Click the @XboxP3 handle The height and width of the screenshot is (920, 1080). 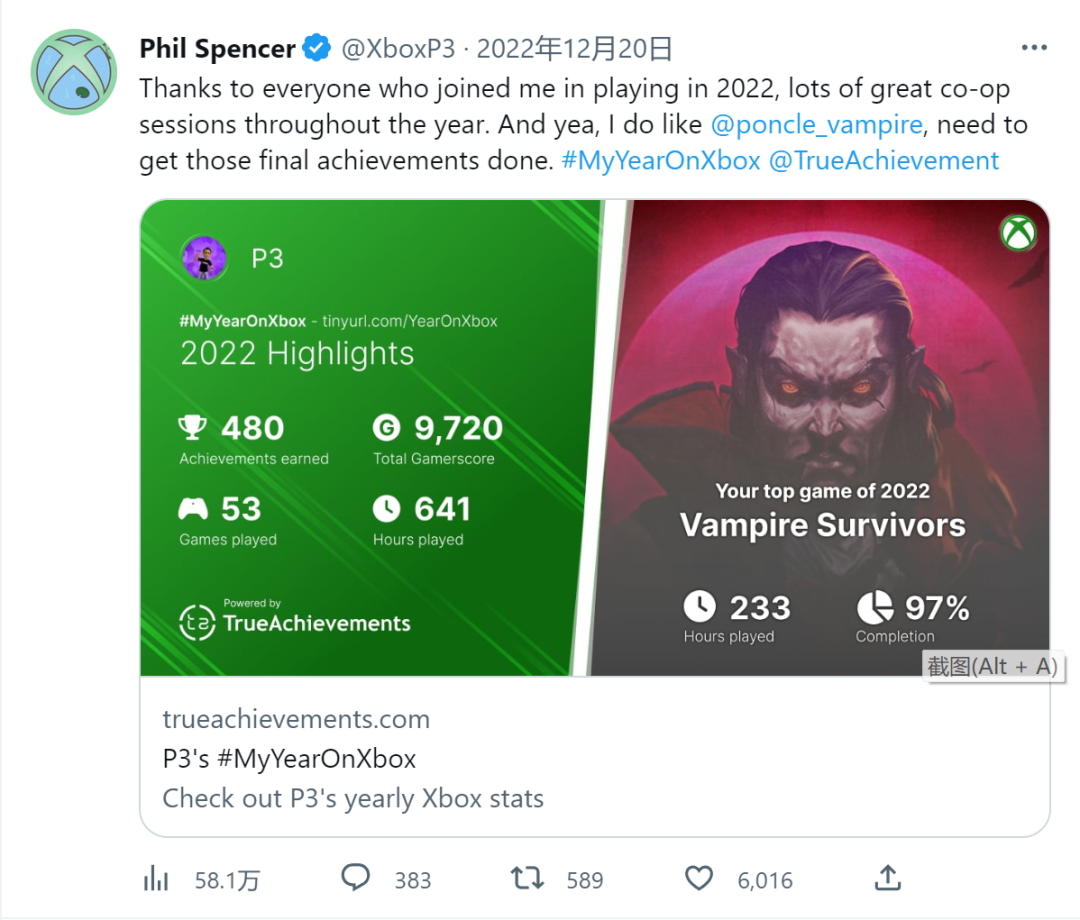(x=399, y=48)
